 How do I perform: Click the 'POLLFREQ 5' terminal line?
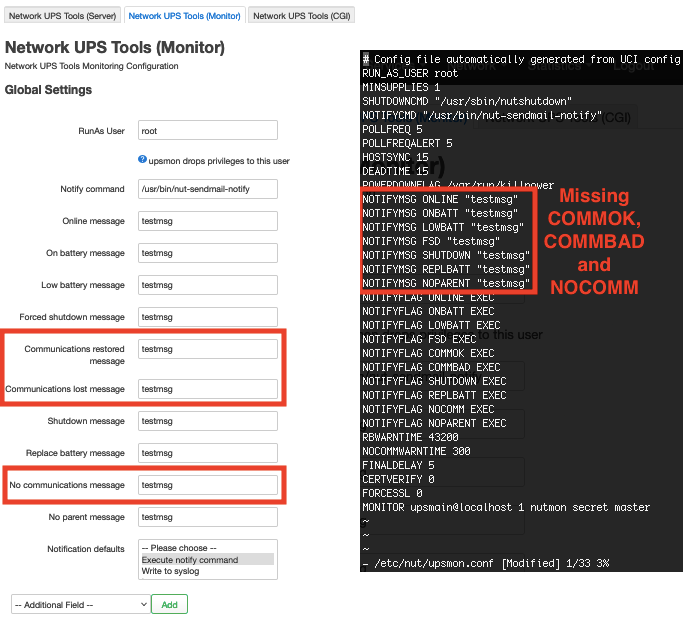(392, 129)
